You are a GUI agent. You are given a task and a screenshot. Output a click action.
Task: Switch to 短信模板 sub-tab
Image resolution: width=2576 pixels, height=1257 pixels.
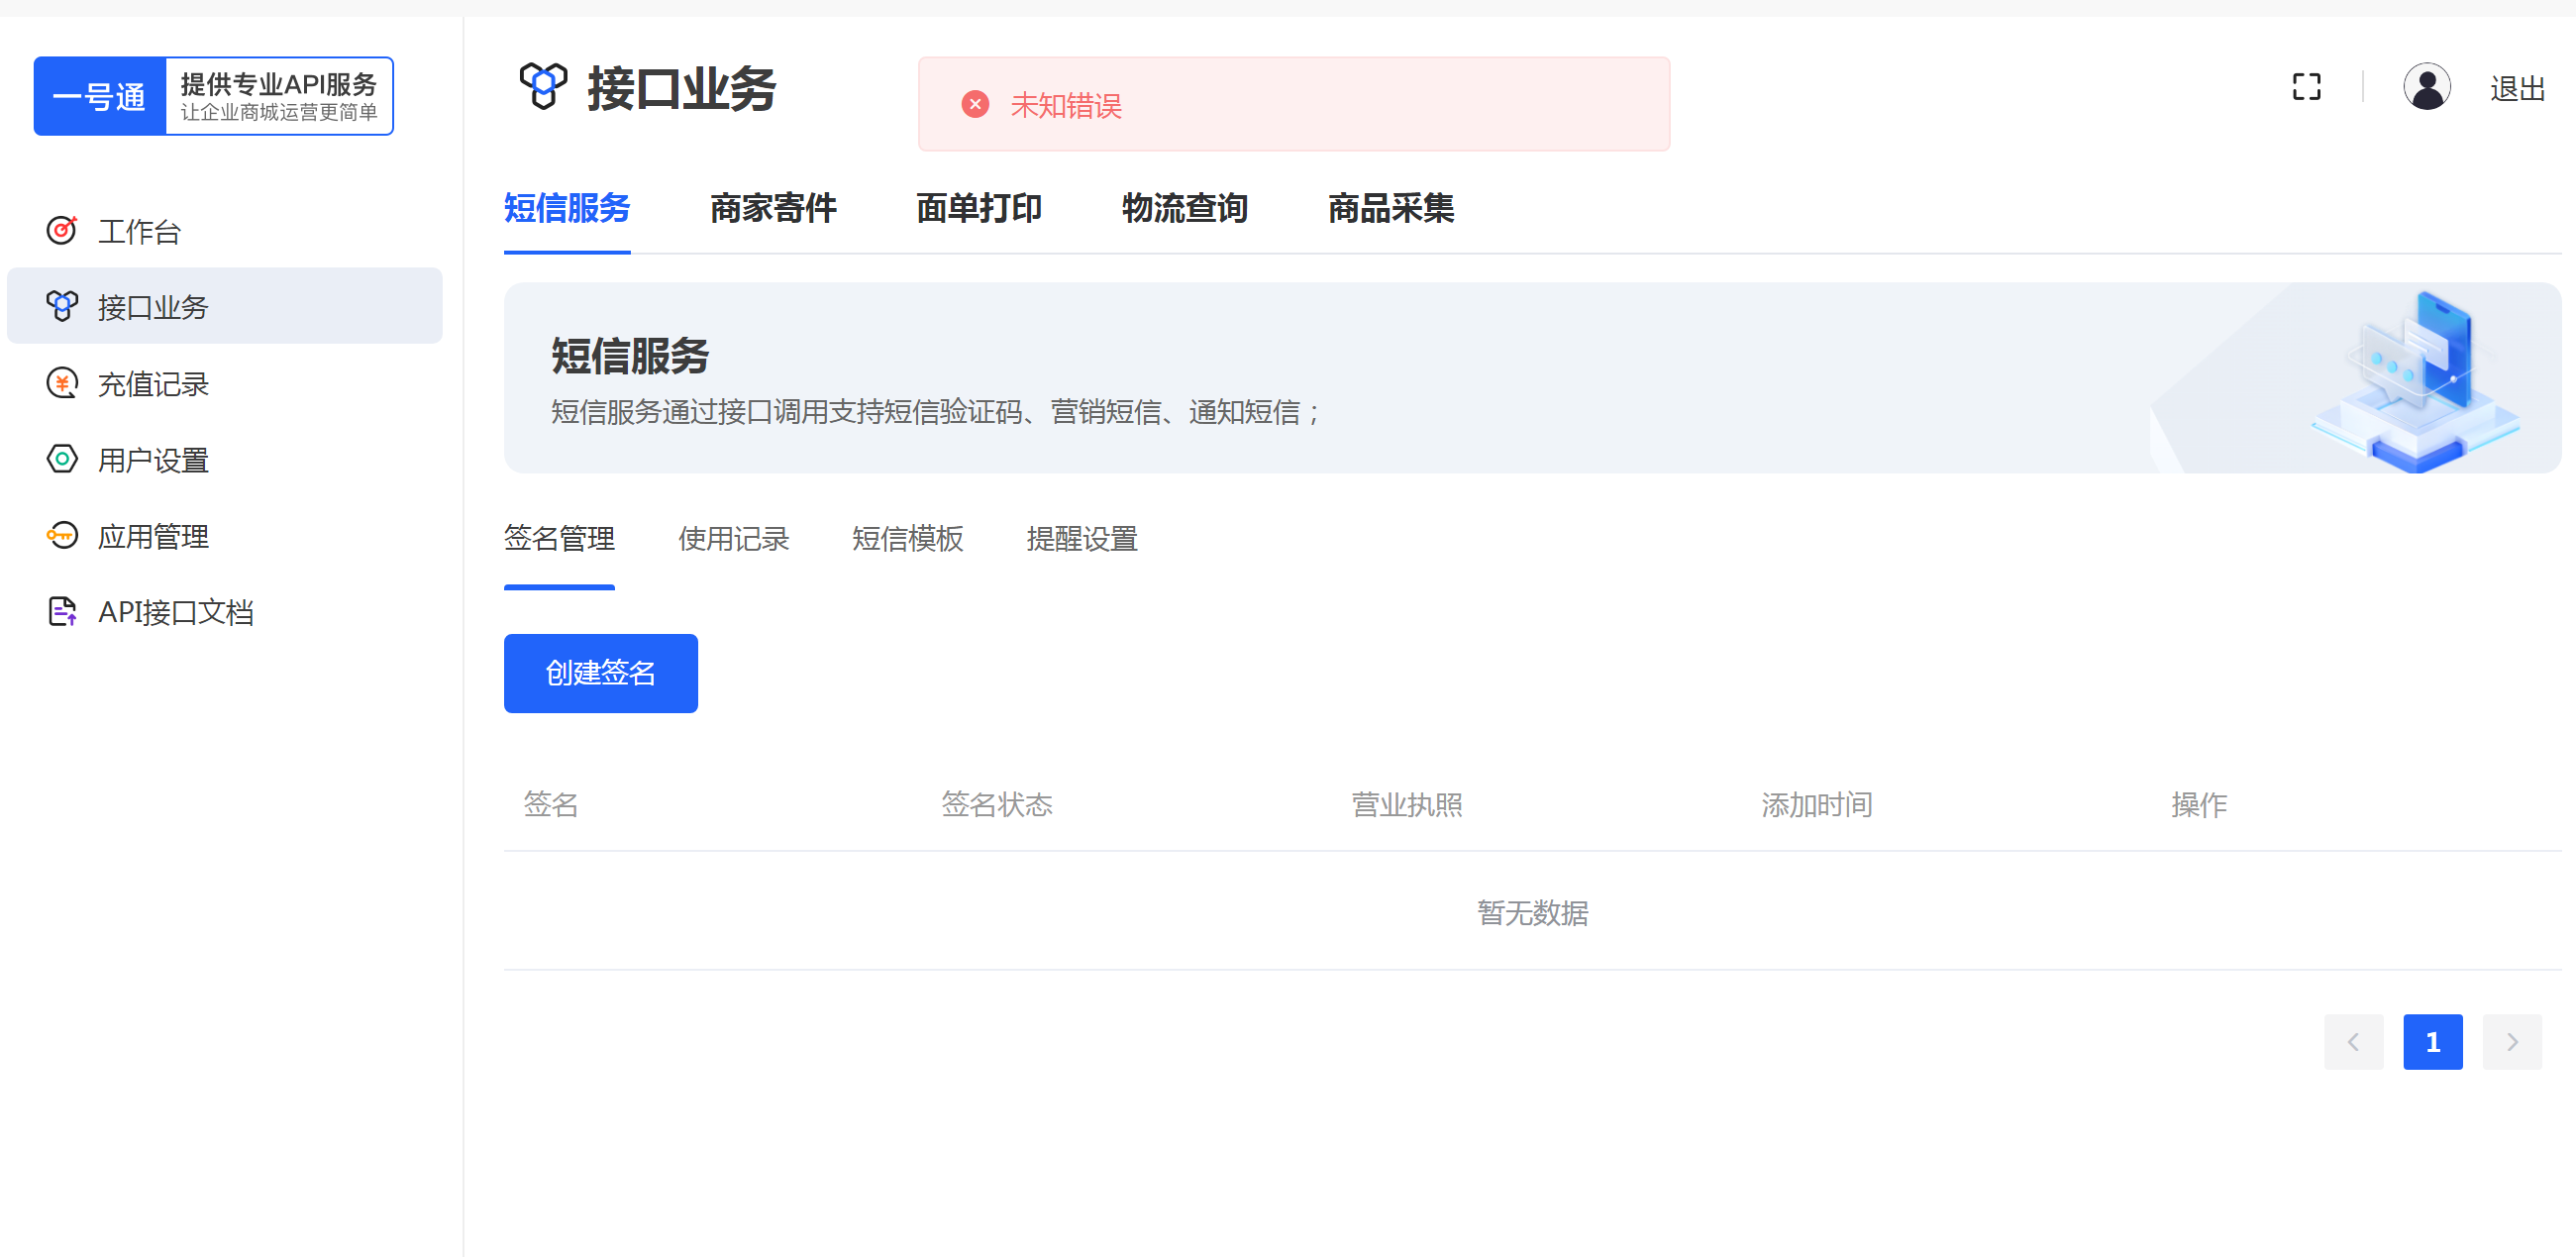click(x=907, y=539)
